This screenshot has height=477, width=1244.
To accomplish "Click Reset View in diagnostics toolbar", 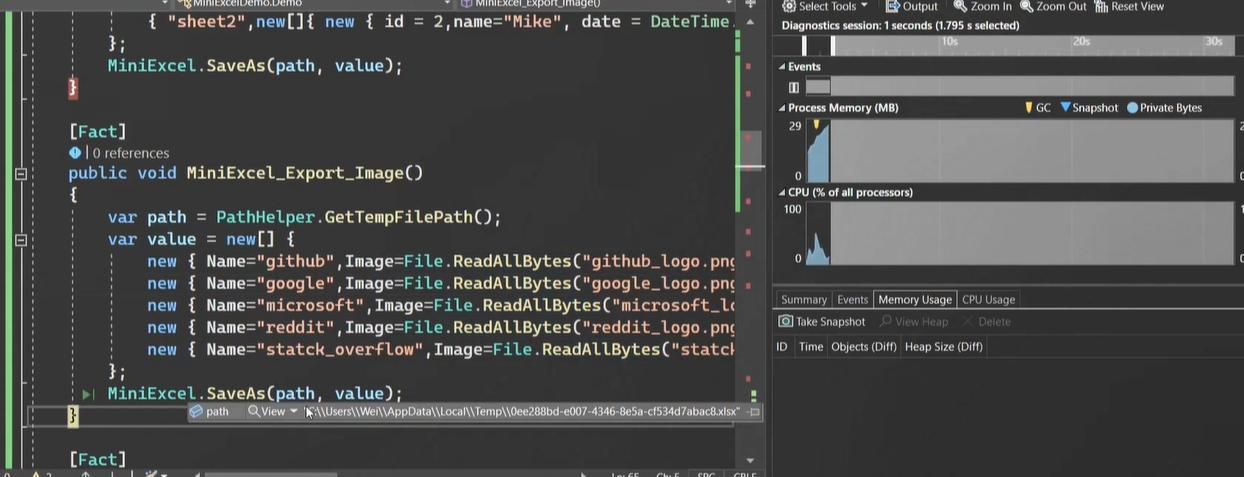I will pos(1130,6).
